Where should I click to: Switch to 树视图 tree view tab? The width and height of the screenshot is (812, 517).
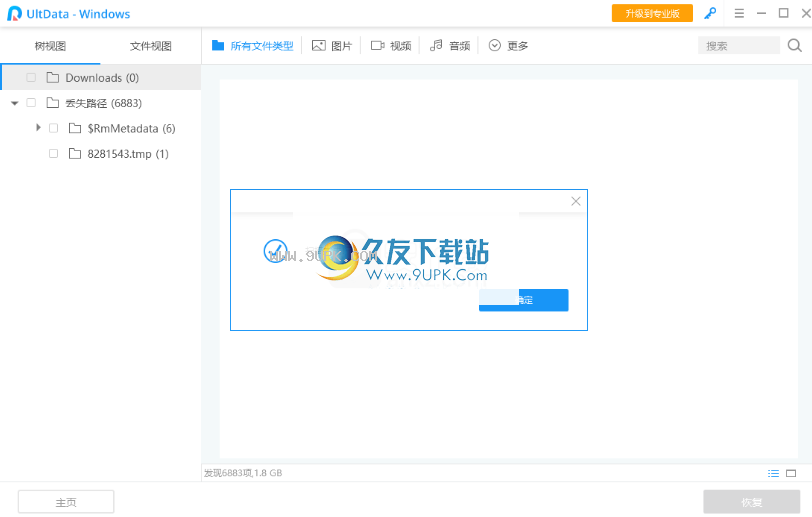point(50,46)
